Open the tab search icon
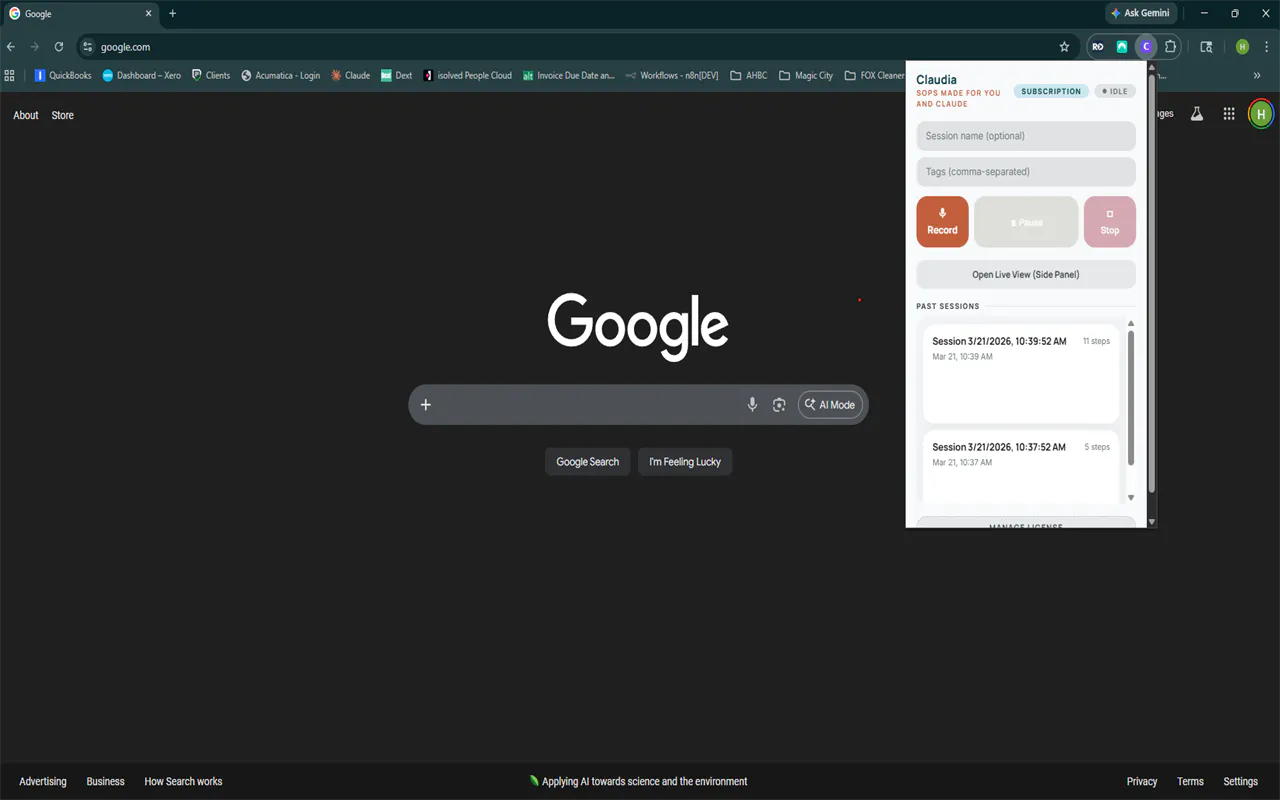 [1206, 47]
